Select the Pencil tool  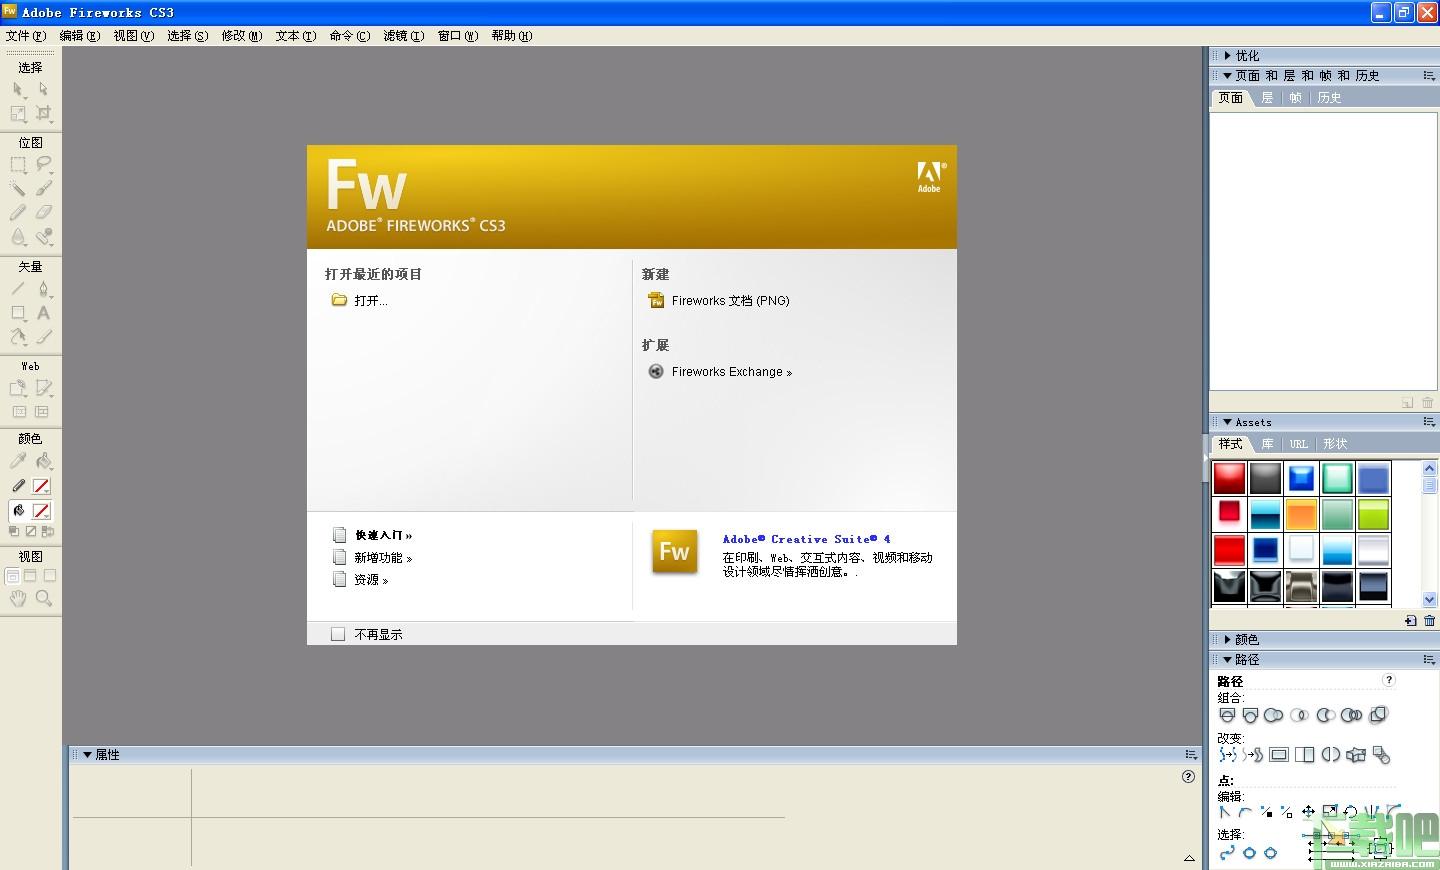[18, 213]
